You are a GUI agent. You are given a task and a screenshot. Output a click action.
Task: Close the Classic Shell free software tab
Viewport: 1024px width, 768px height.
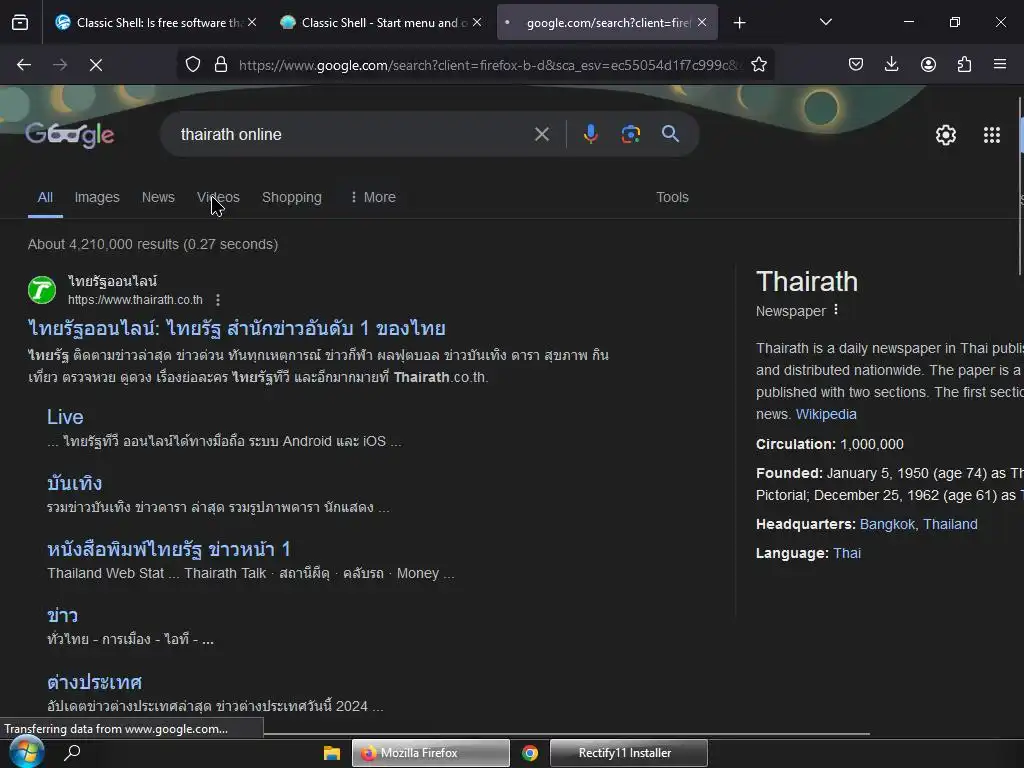252,22
